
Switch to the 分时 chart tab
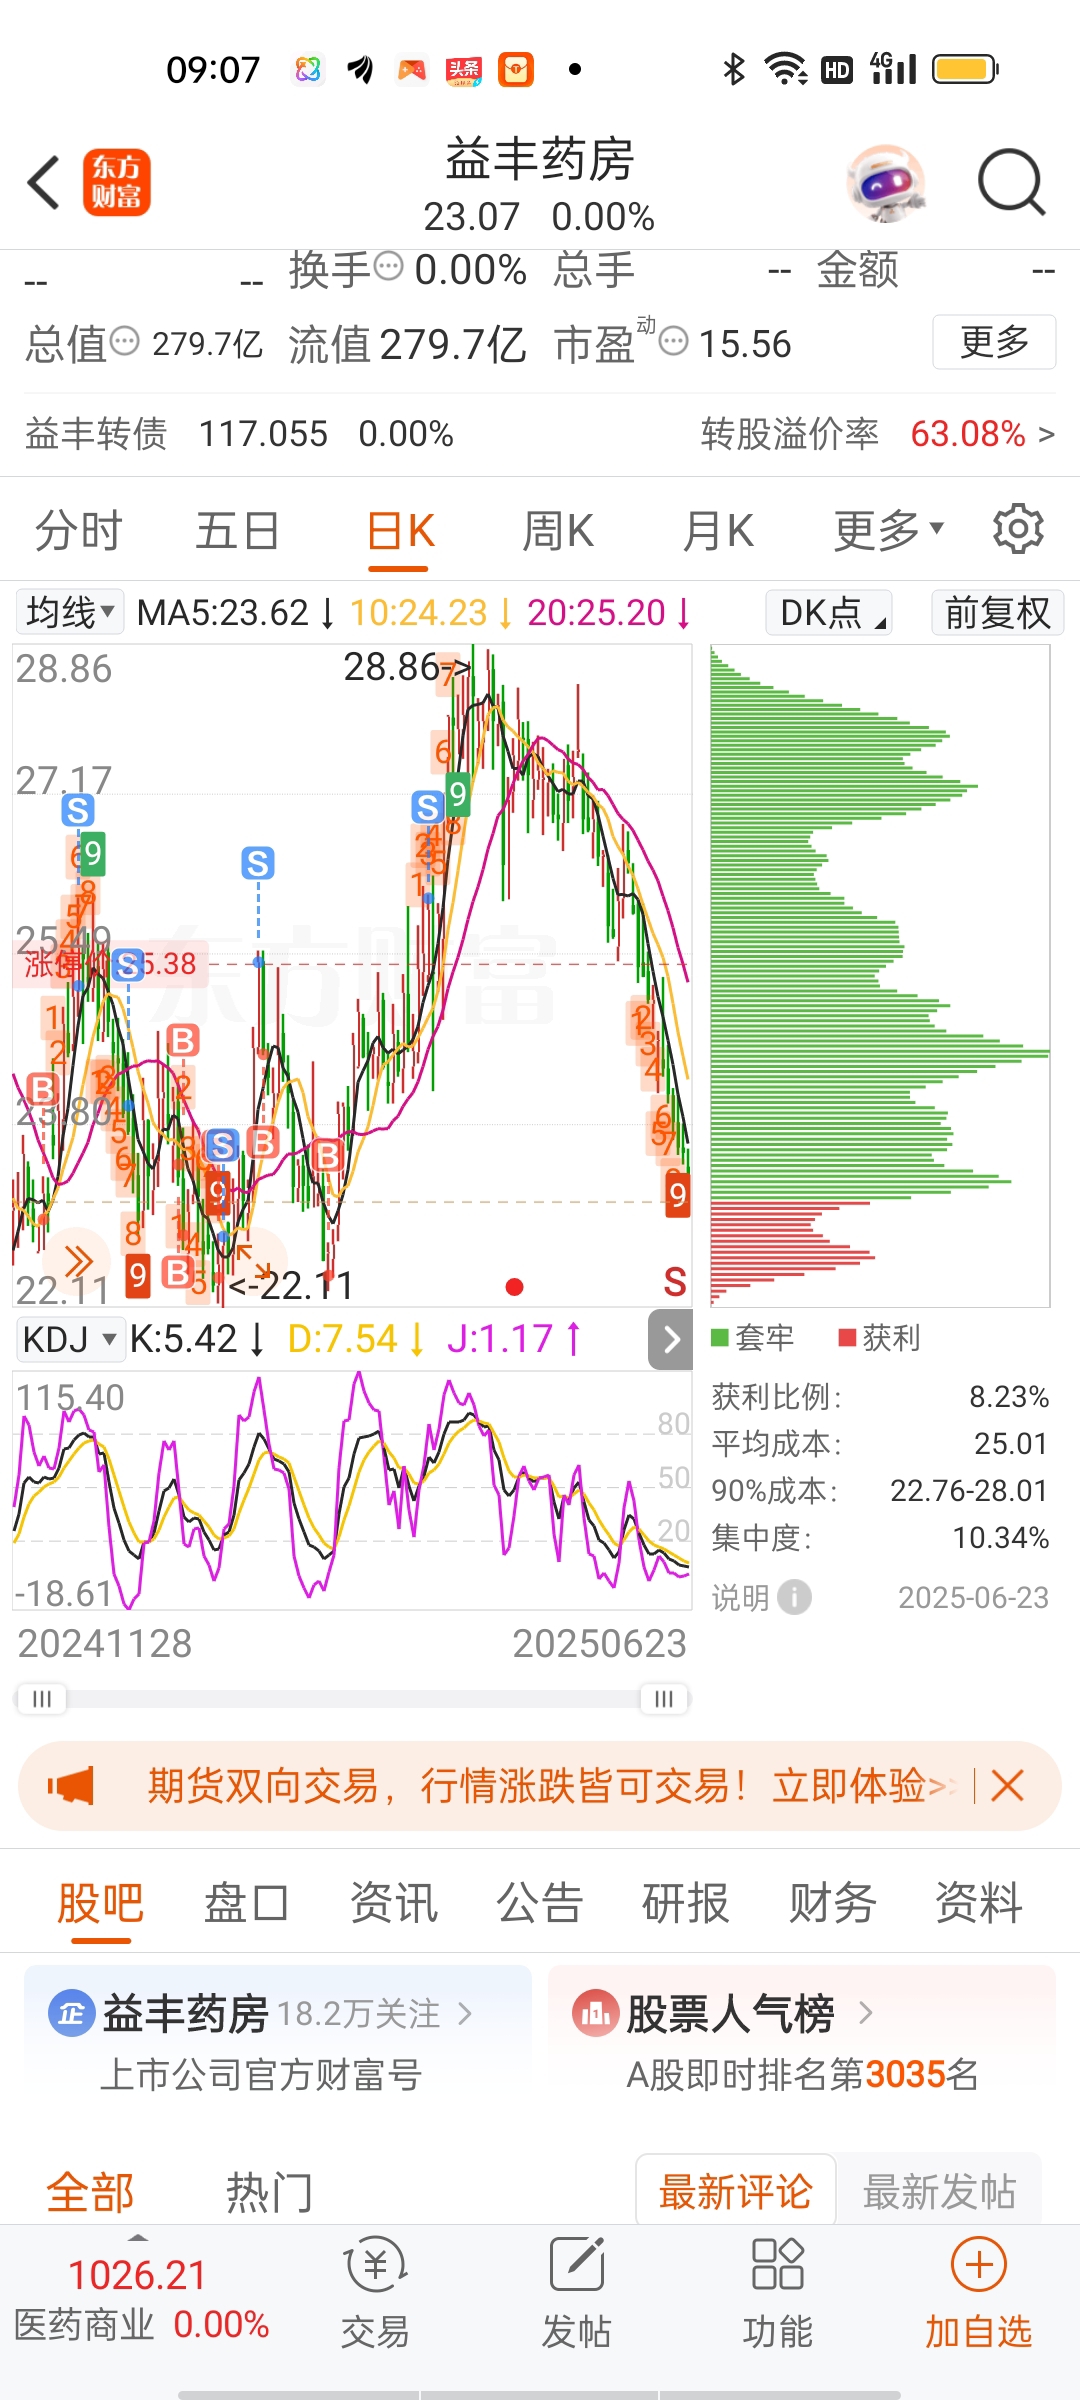click(x=78, y=530)
